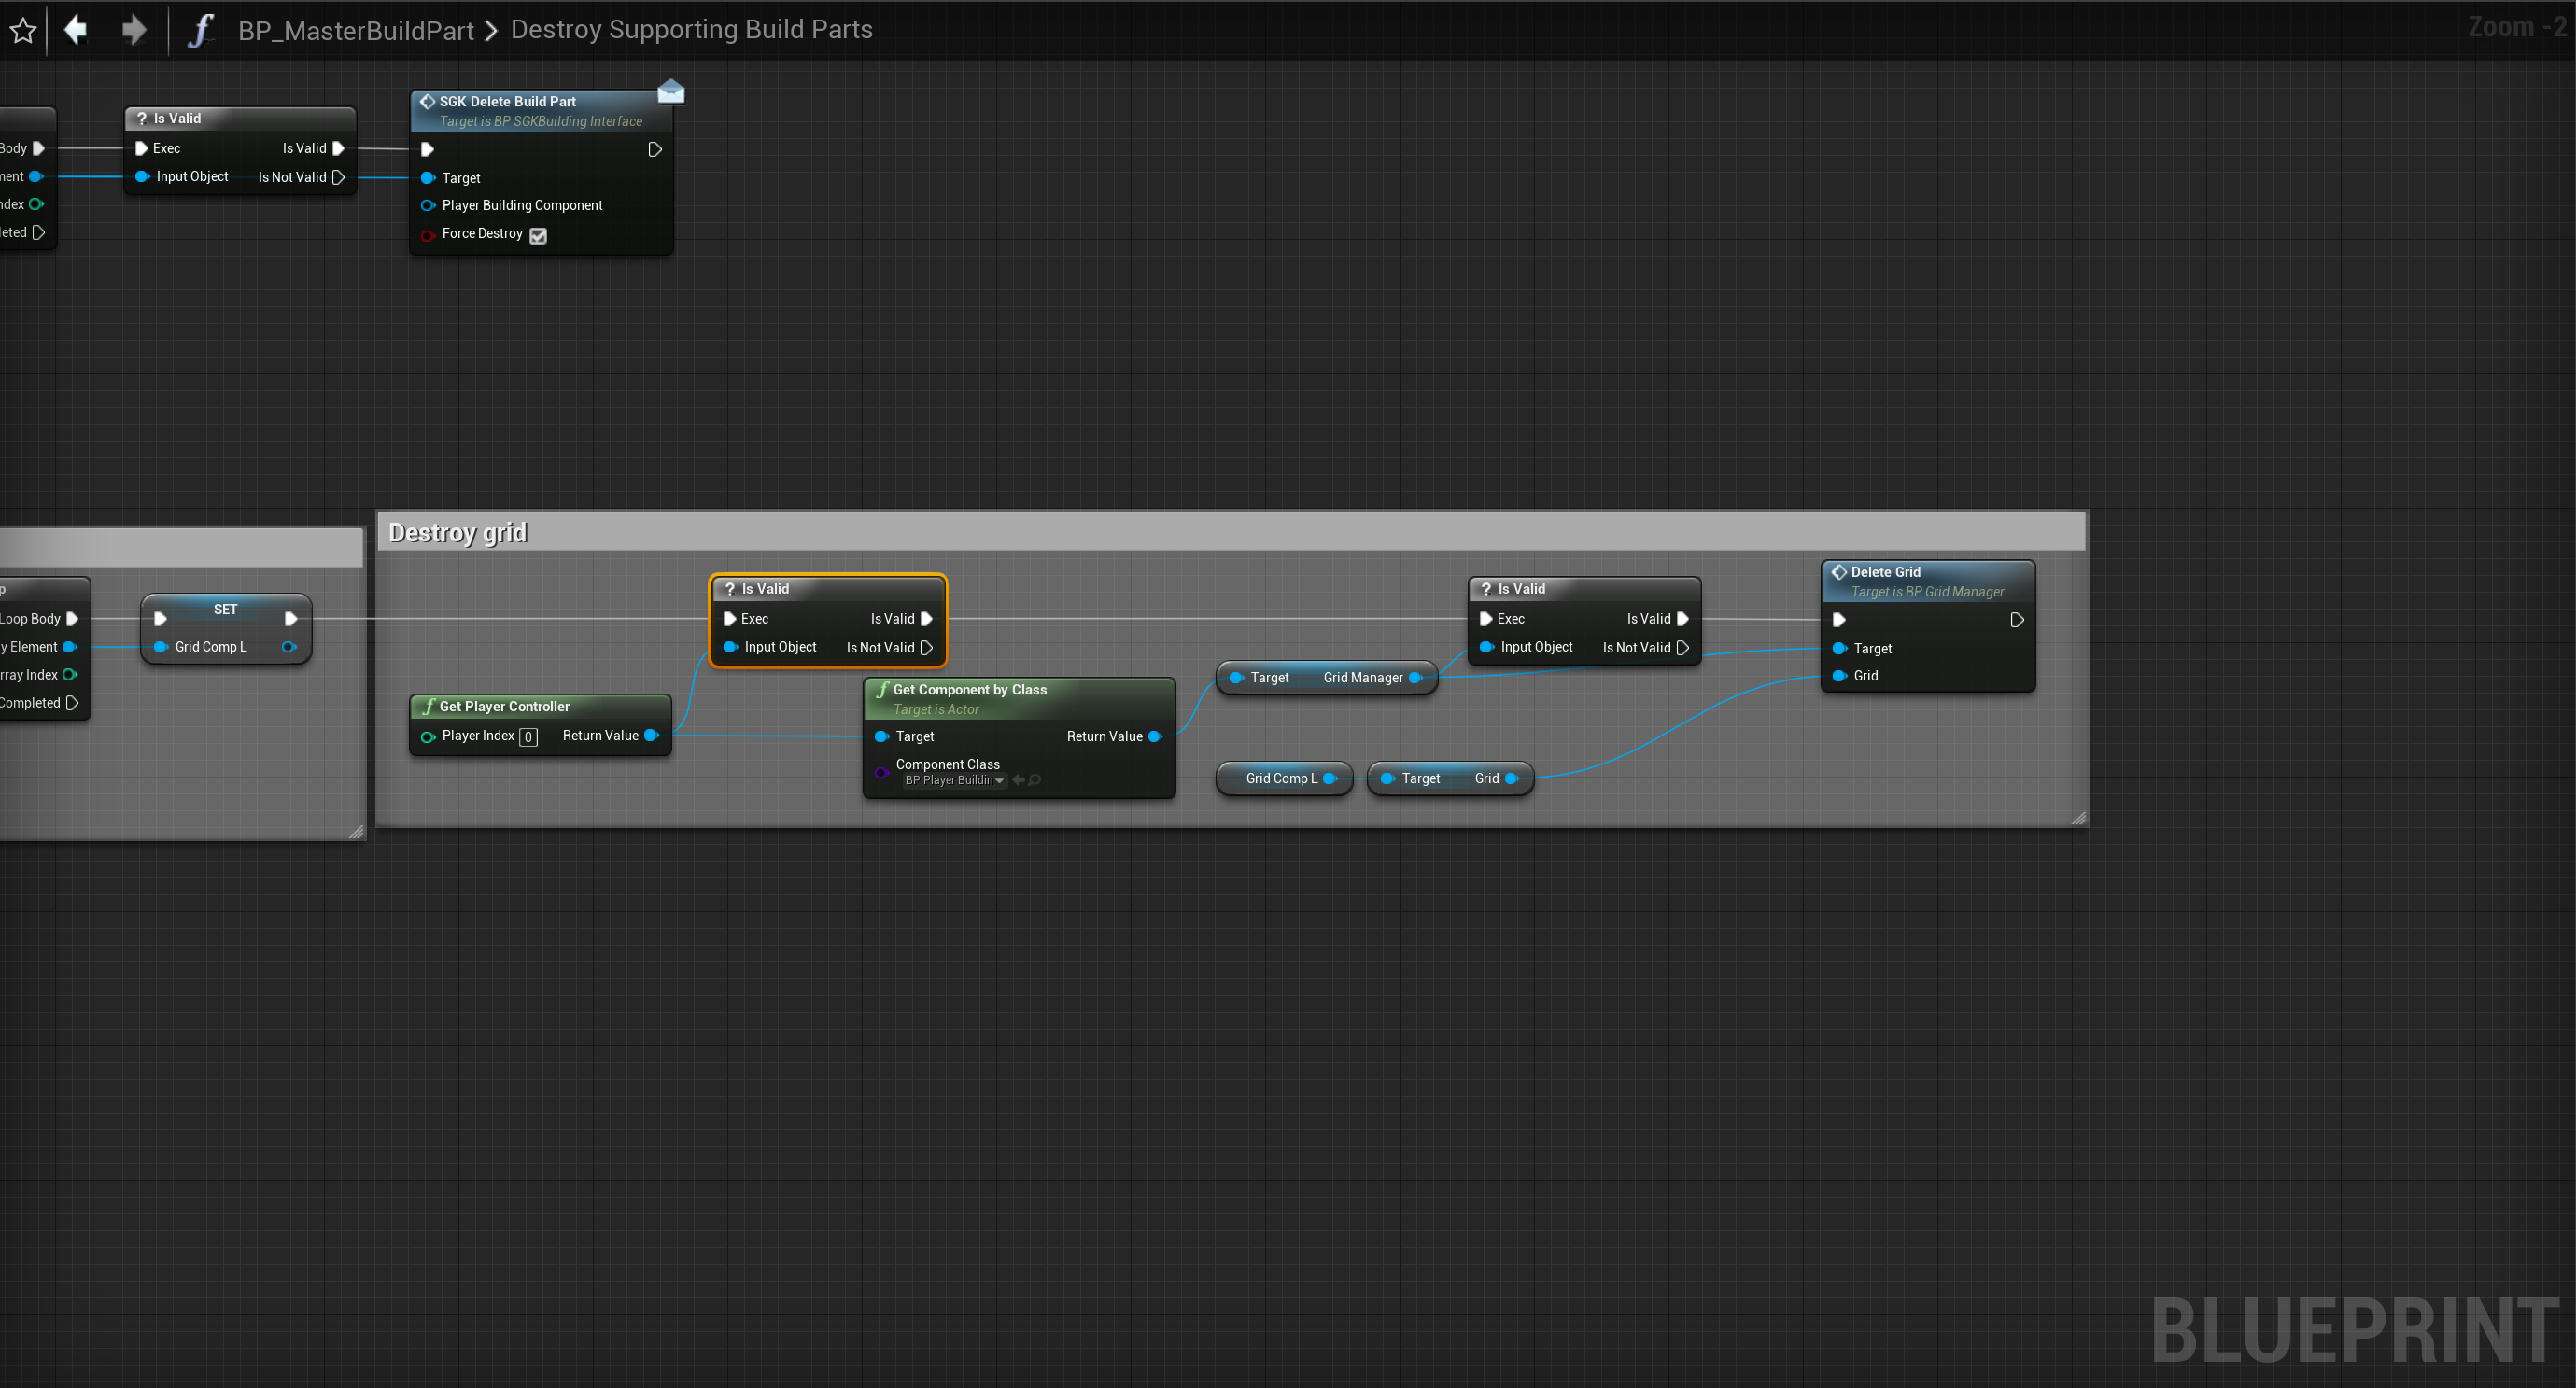
Task: Click the envelope icon on SGK Delete Build Part
Action: 671,92
